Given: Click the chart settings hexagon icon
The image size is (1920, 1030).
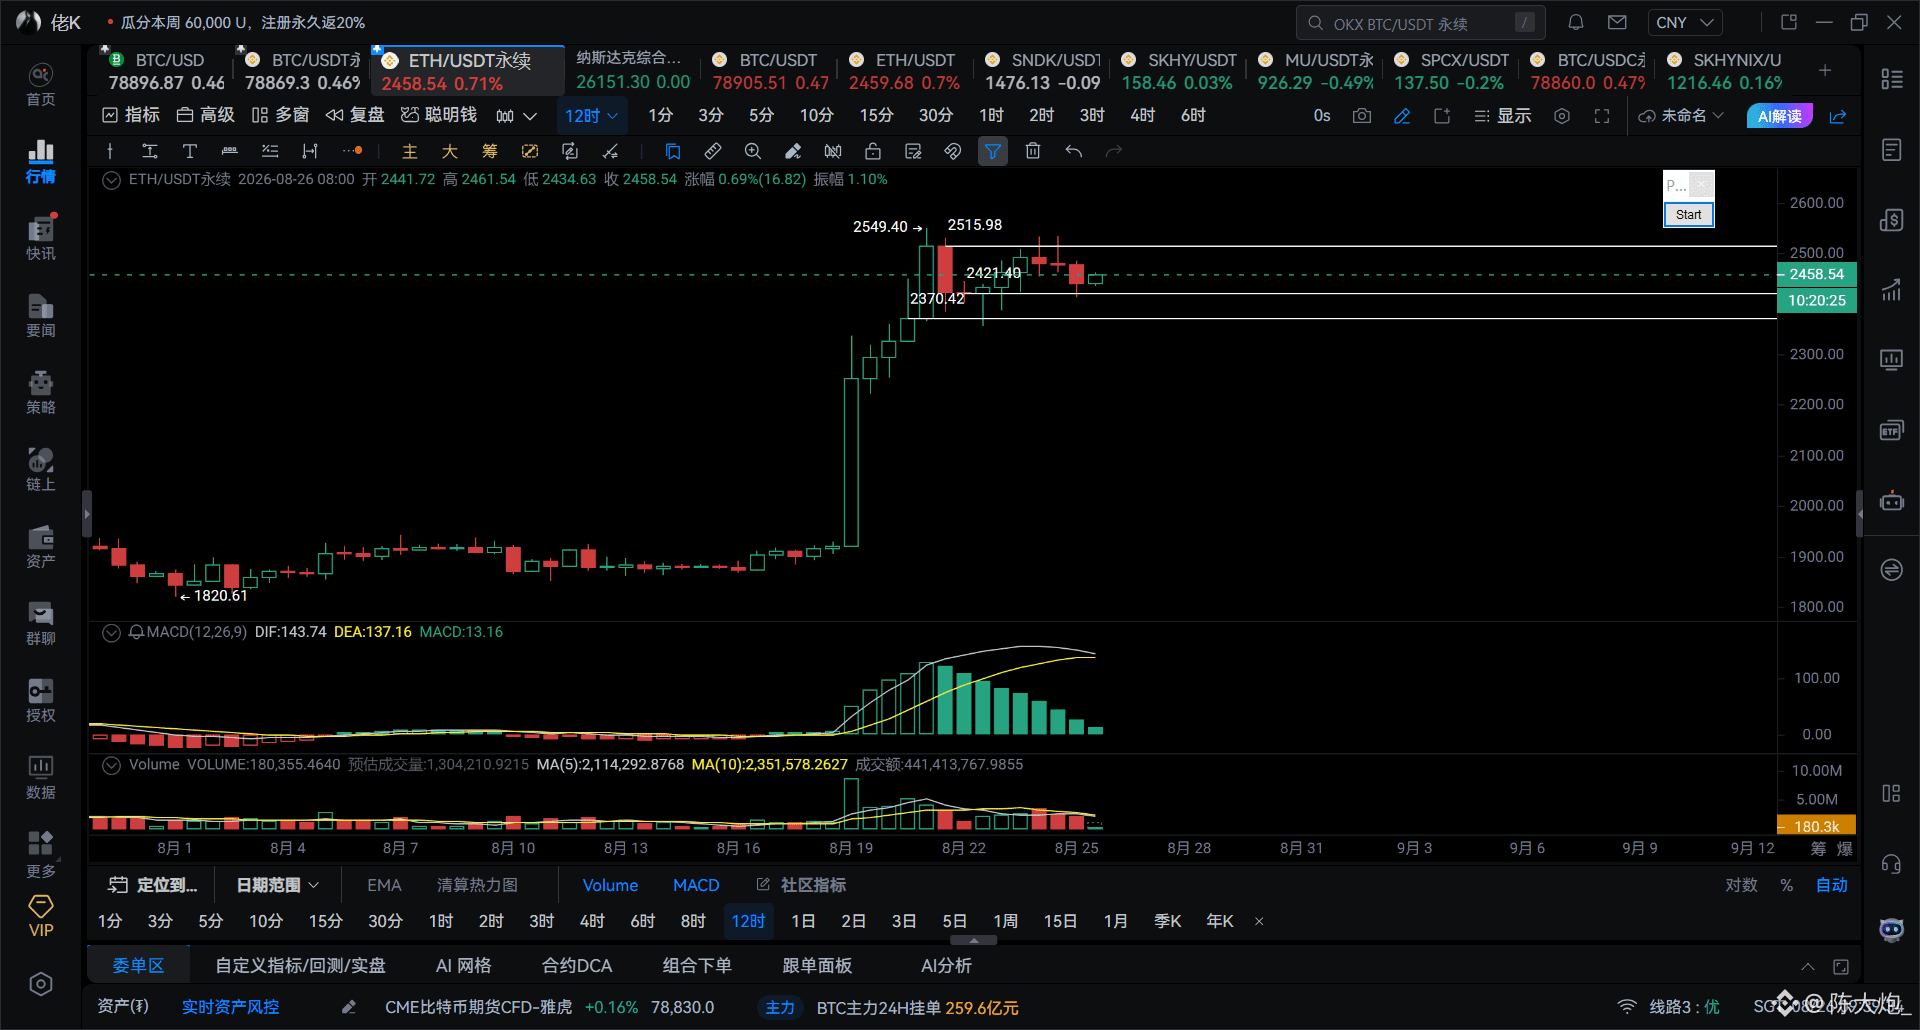Looking at the screenshot, I should pyautogui.click(x=1562, y=116).
